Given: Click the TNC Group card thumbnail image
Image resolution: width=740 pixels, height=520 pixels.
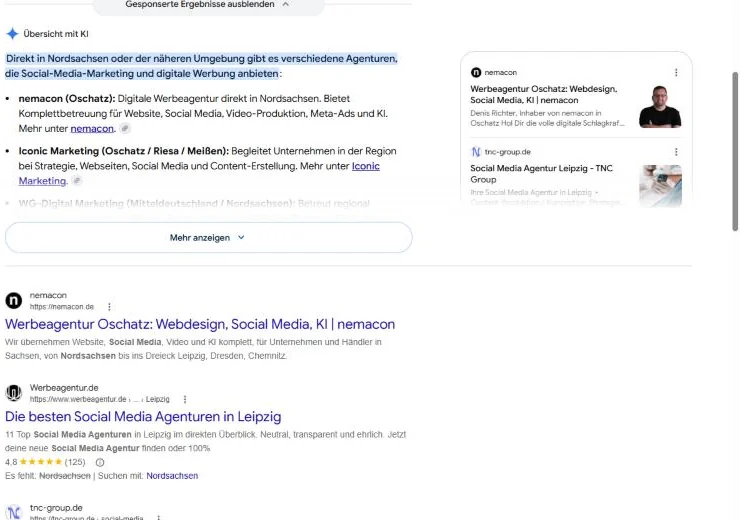Looking at the screenshot, I should 660,185.
